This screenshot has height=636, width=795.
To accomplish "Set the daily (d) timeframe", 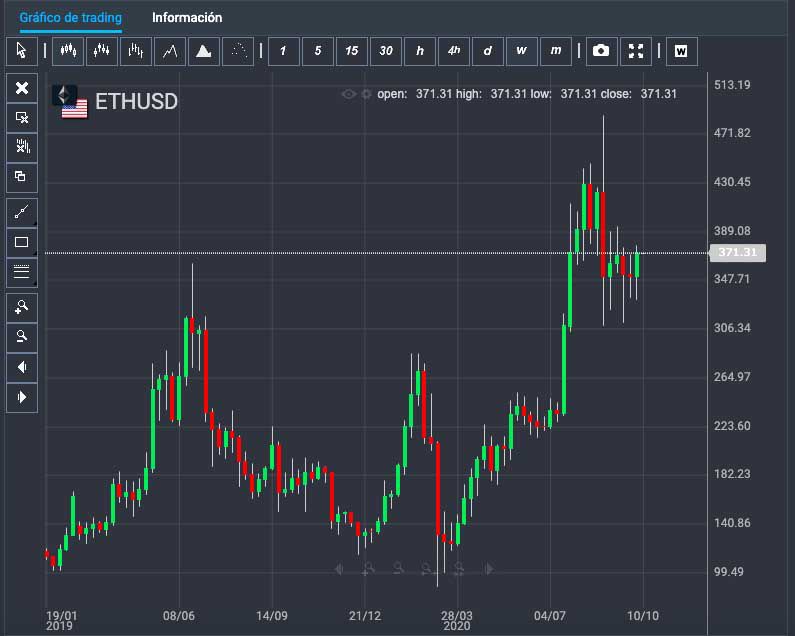I will 488,51.
